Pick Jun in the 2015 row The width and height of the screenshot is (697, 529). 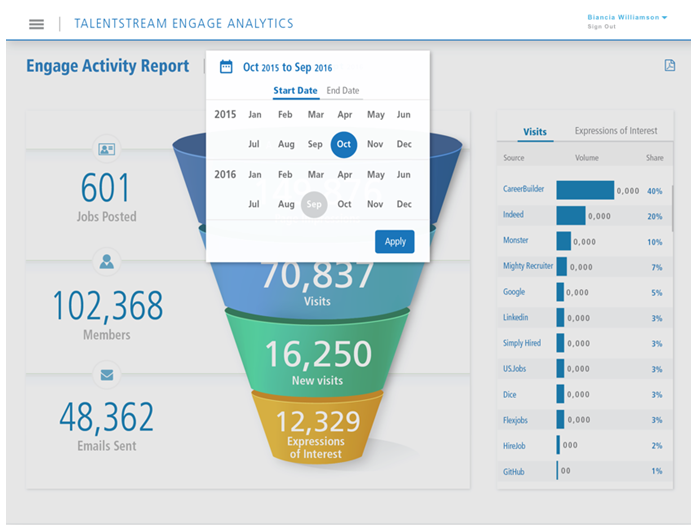point(404,115)
